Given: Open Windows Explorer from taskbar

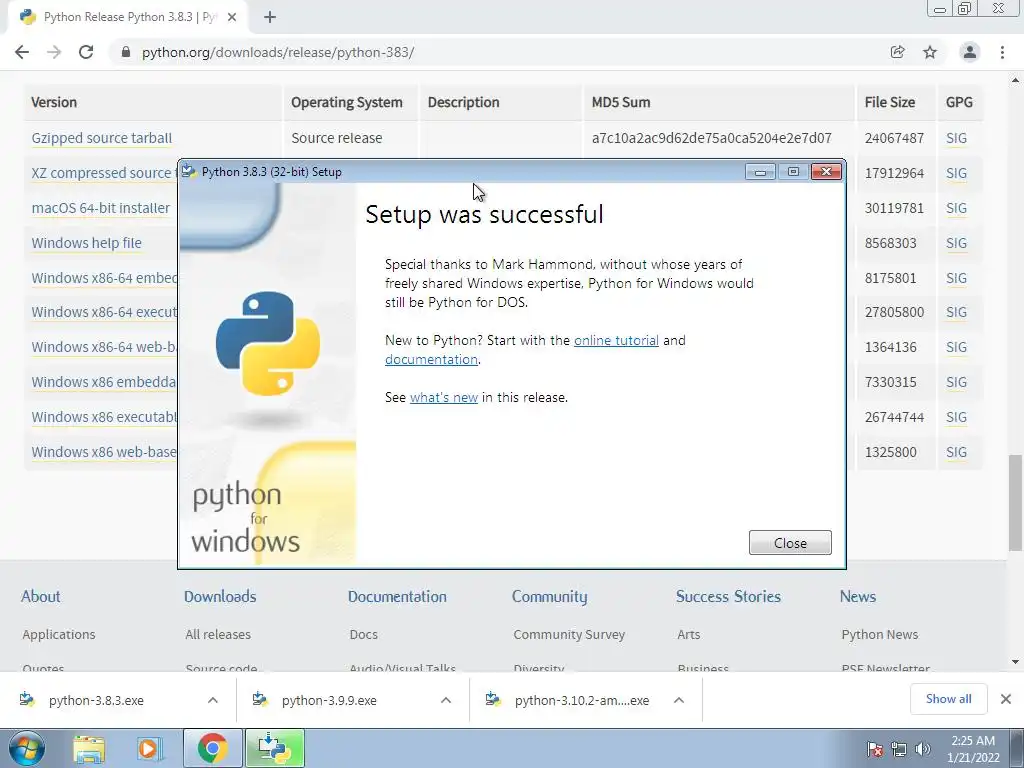Looking at the screenshot, I should point(88,748).
